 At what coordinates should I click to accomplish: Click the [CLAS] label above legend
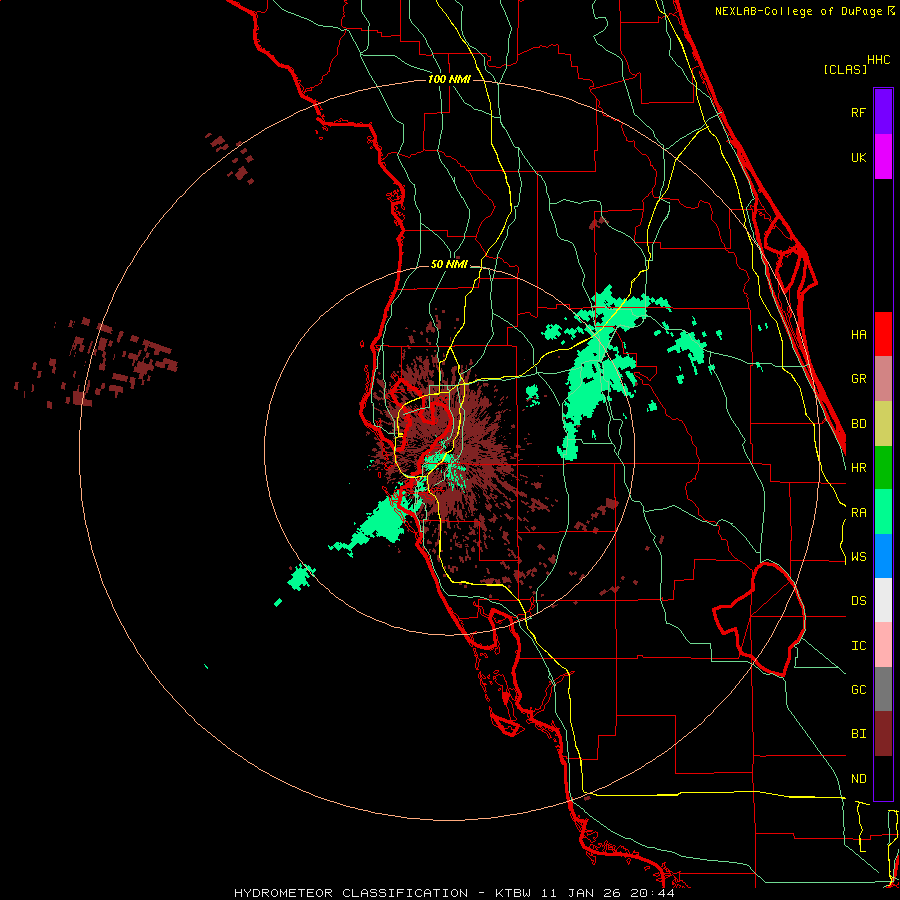(845, 69)
